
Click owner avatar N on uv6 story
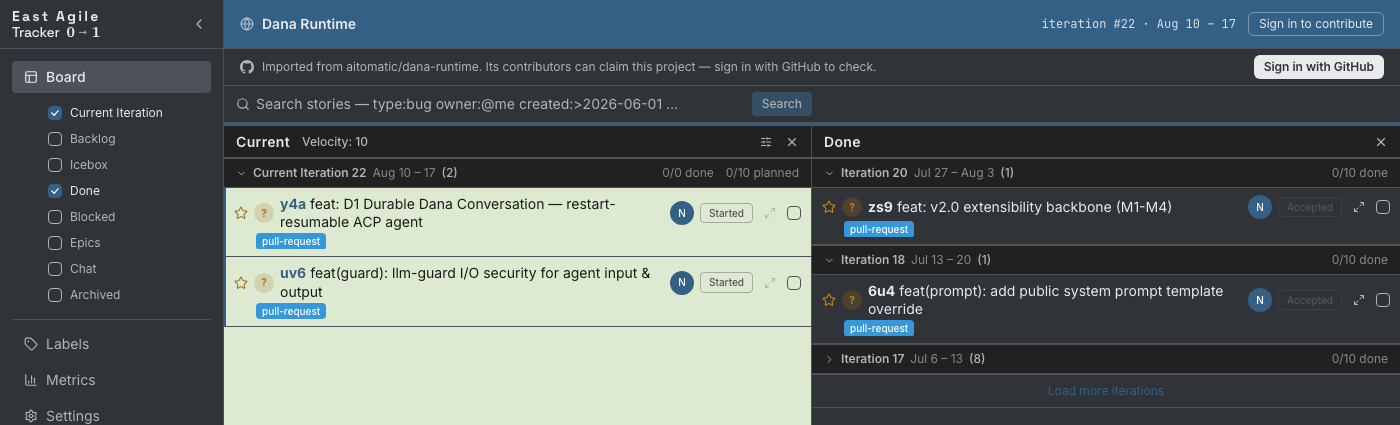(682, 283)
